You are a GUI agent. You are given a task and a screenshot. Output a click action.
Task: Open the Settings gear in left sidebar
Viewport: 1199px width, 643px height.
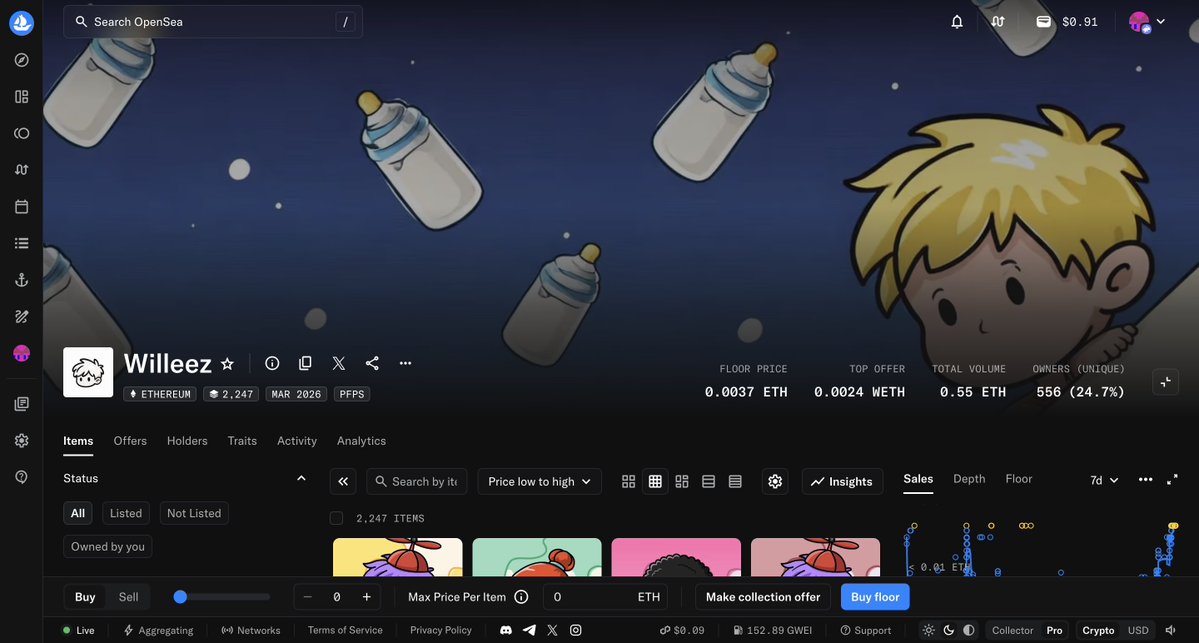pos(21,440)
